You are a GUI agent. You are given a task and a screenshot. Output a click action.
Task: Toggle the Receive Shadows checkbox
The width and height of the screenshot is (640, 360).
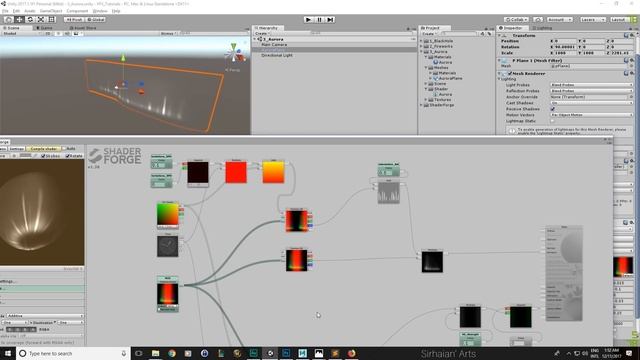(553, 109)
